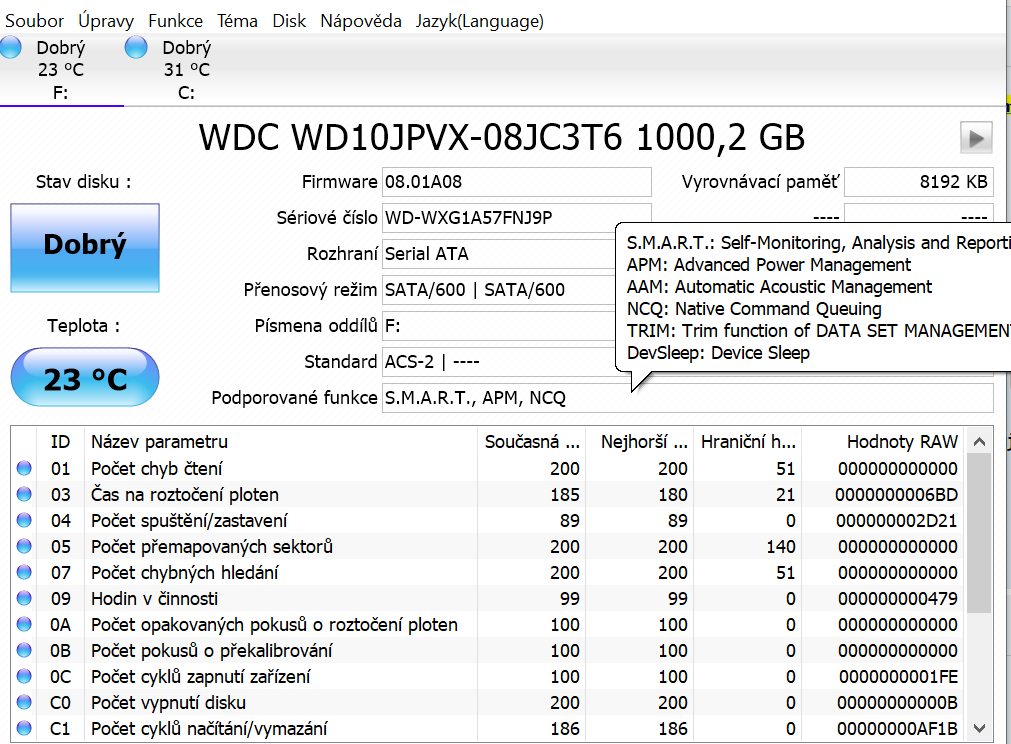Select the C: drive status orb
This screenshot has width=1011, height=744.
click(136, 47)
